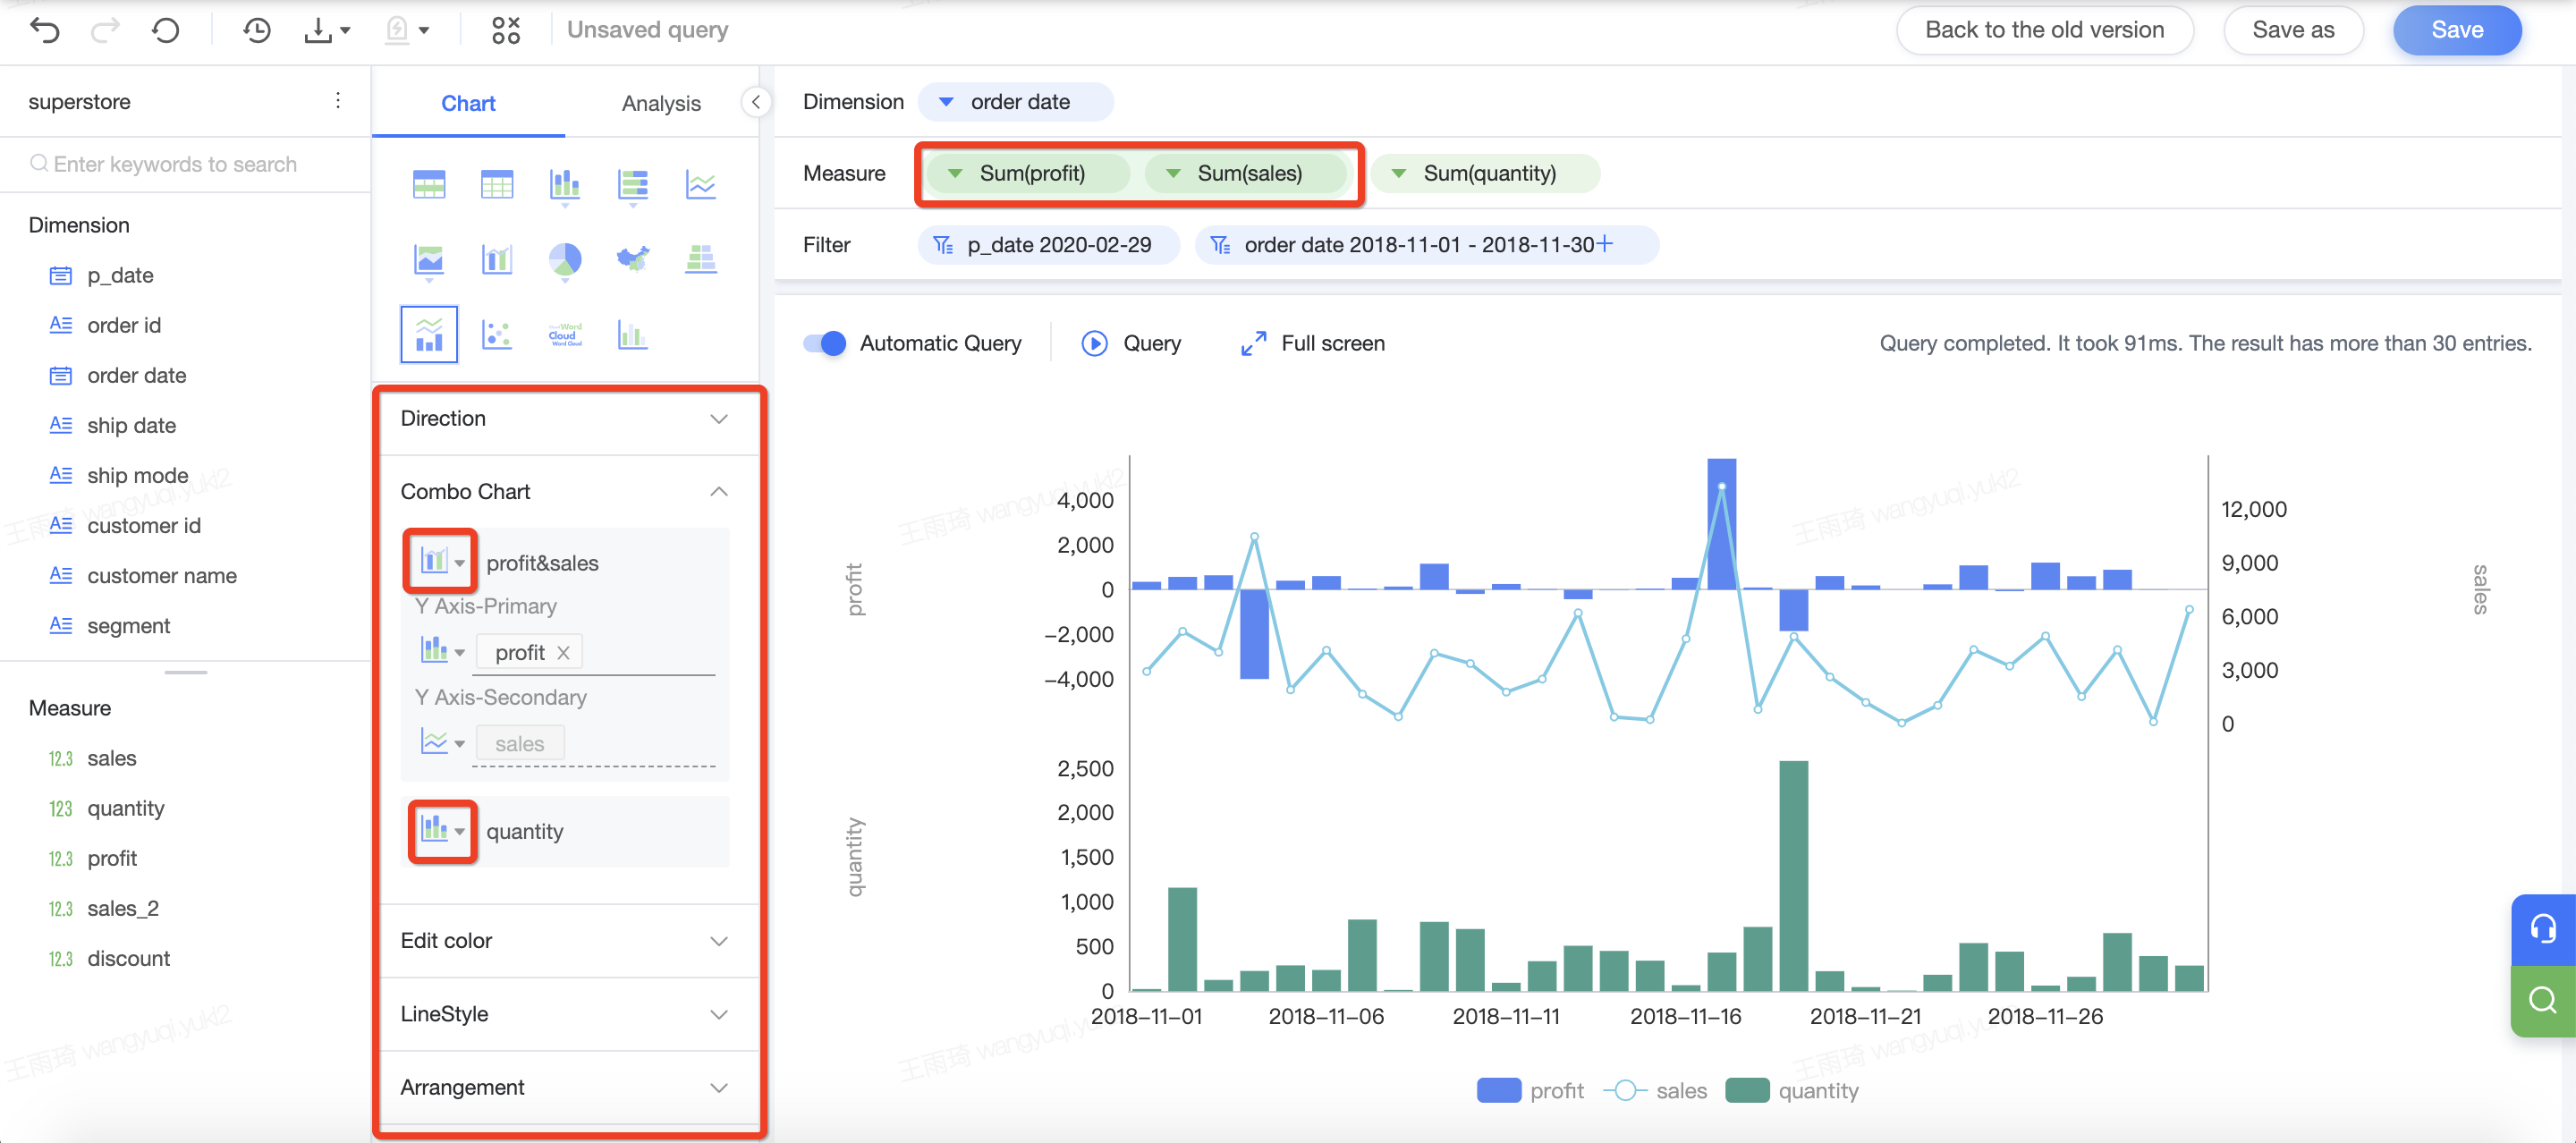Viewport: 2576px width, 1143px height.
Task: Select the sales_2 measure field
Action: pyautogui.click(x=122, y=908)
